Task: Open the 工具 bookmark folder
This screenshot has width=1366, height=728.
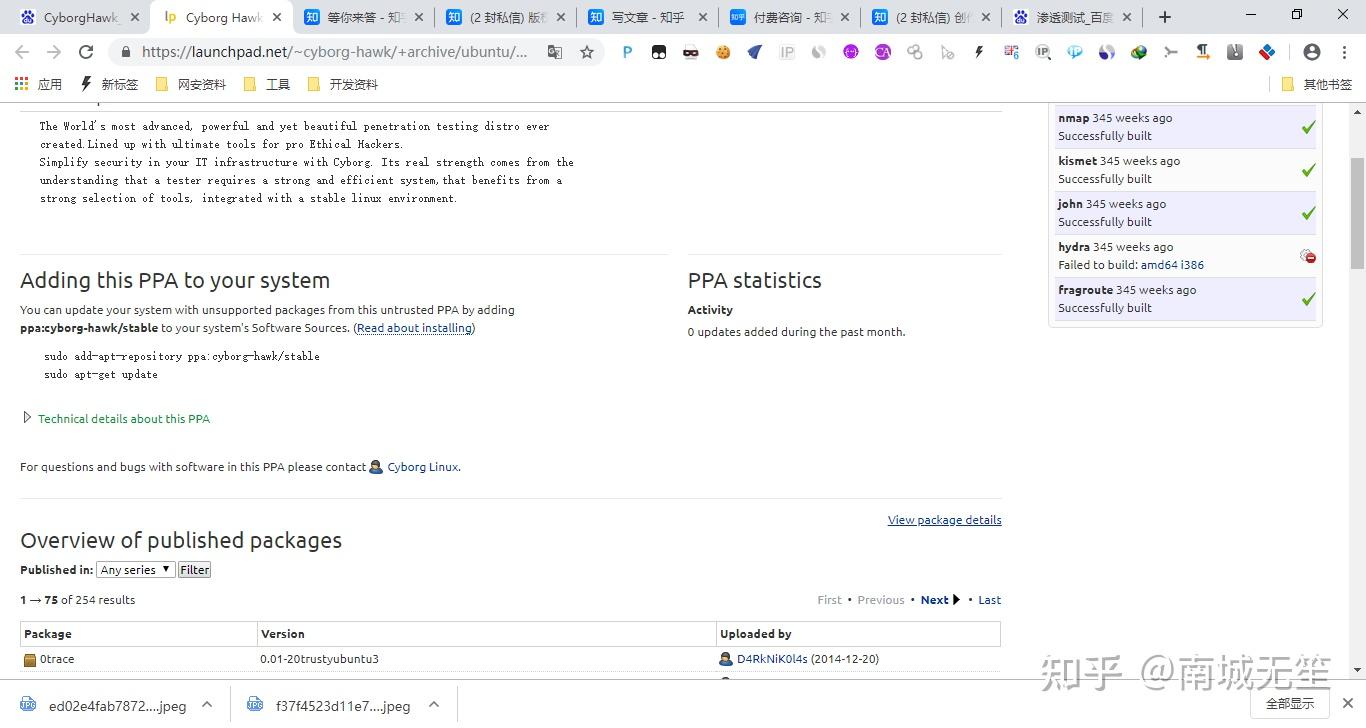Action: click(267, 85)
